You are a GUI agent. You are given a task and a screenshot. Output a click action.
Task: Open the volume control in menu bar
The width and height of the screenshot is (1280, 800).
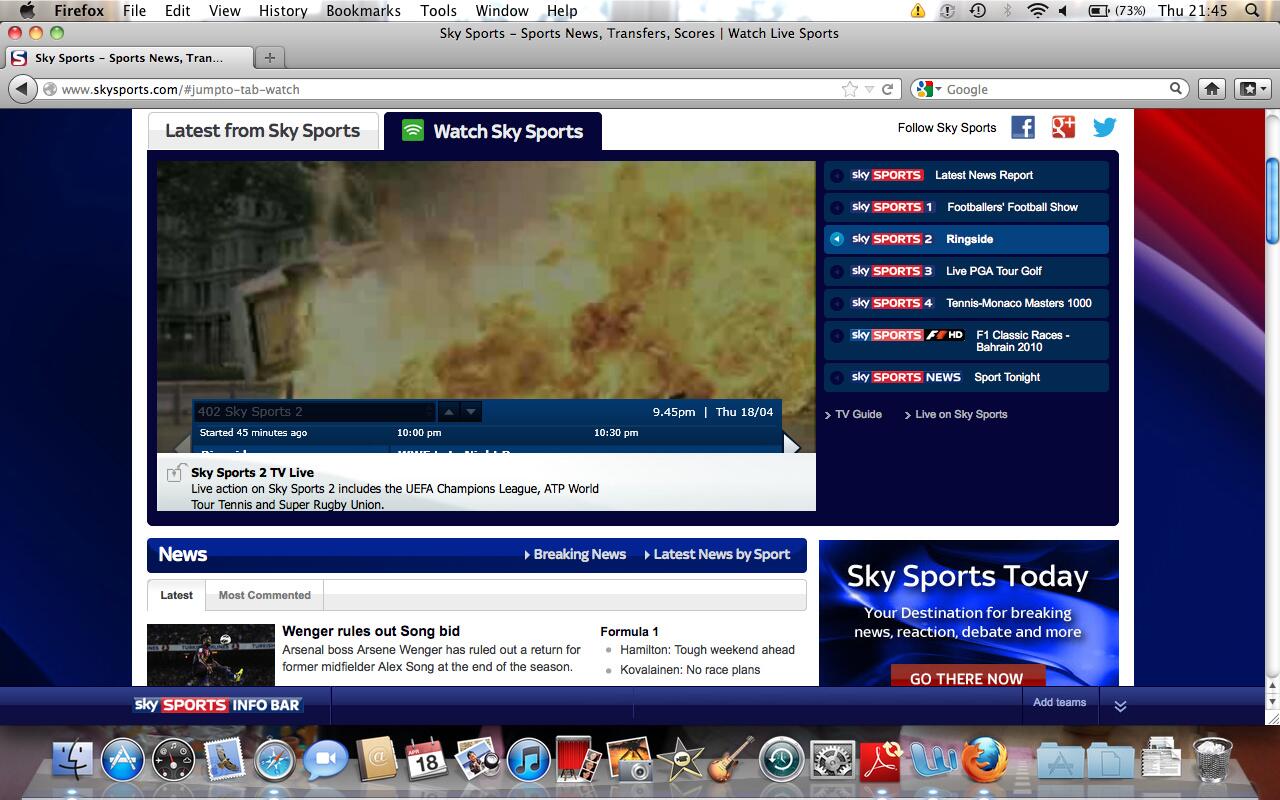[x=1063, y=11]
